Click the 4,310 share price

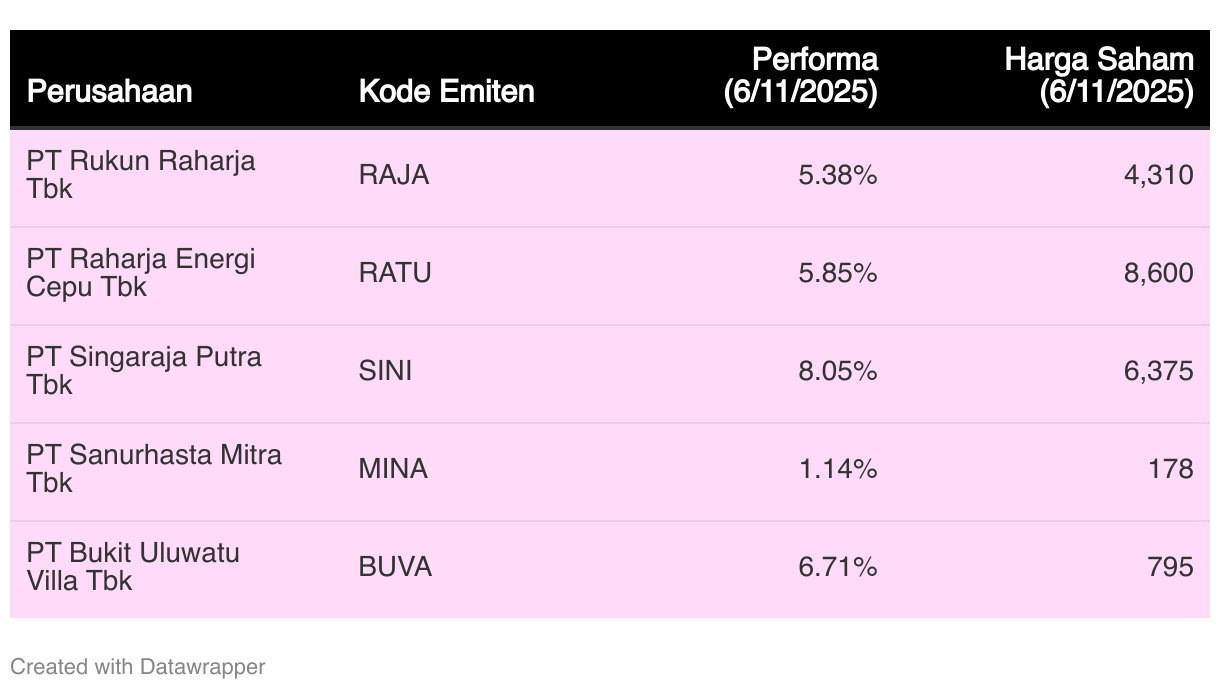coord(1159,175)
